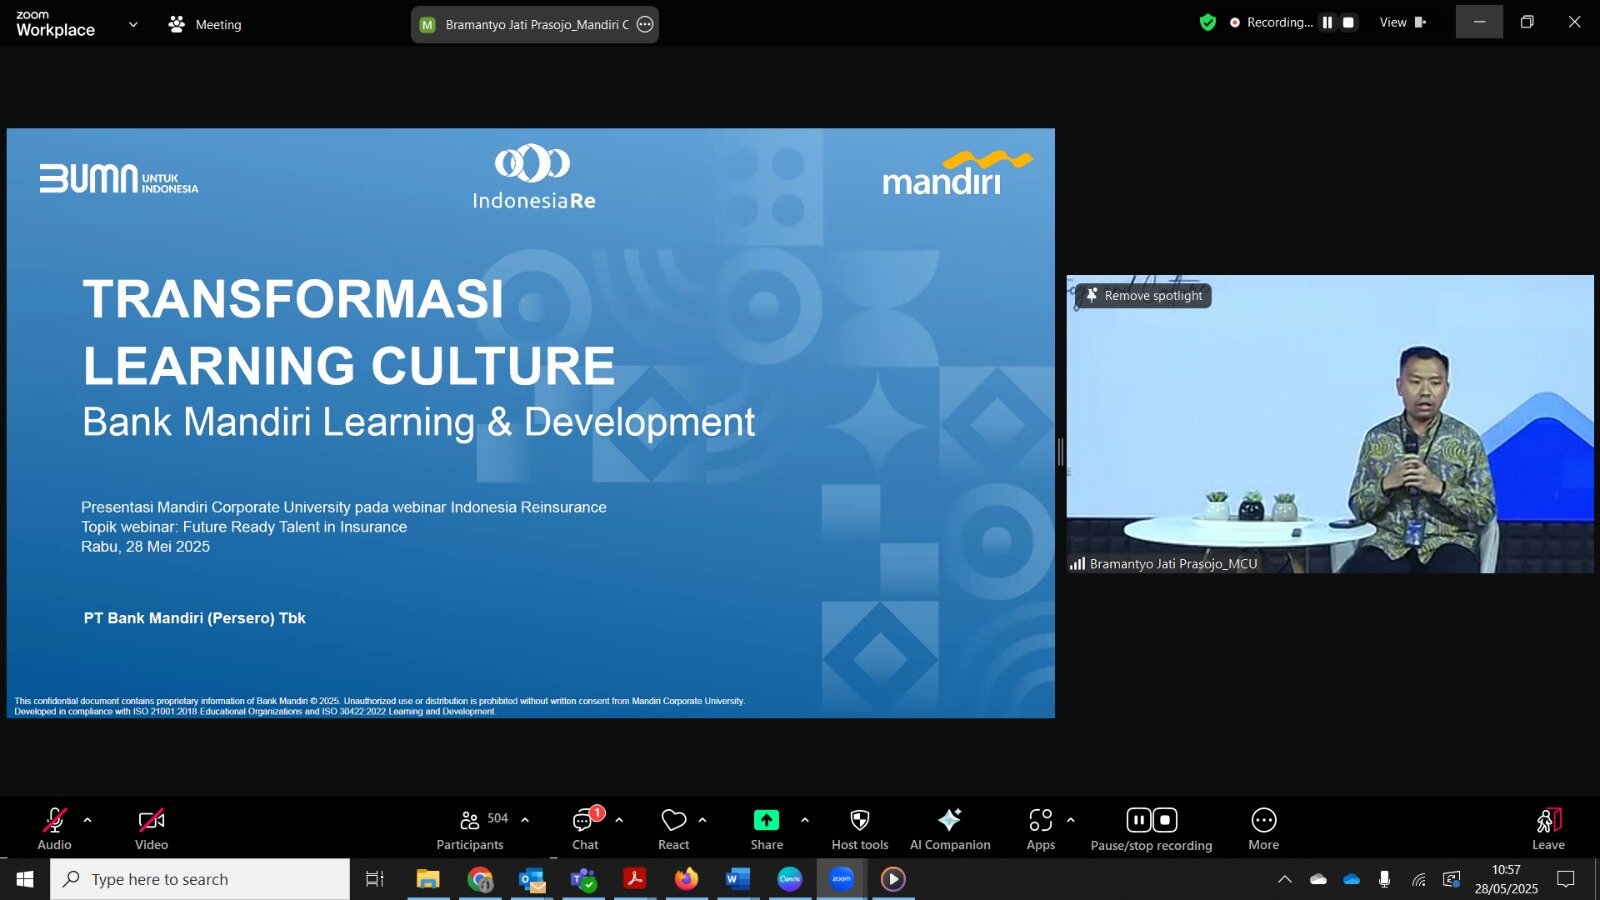Click panel divider handle between slide and video

[1060, 452]
